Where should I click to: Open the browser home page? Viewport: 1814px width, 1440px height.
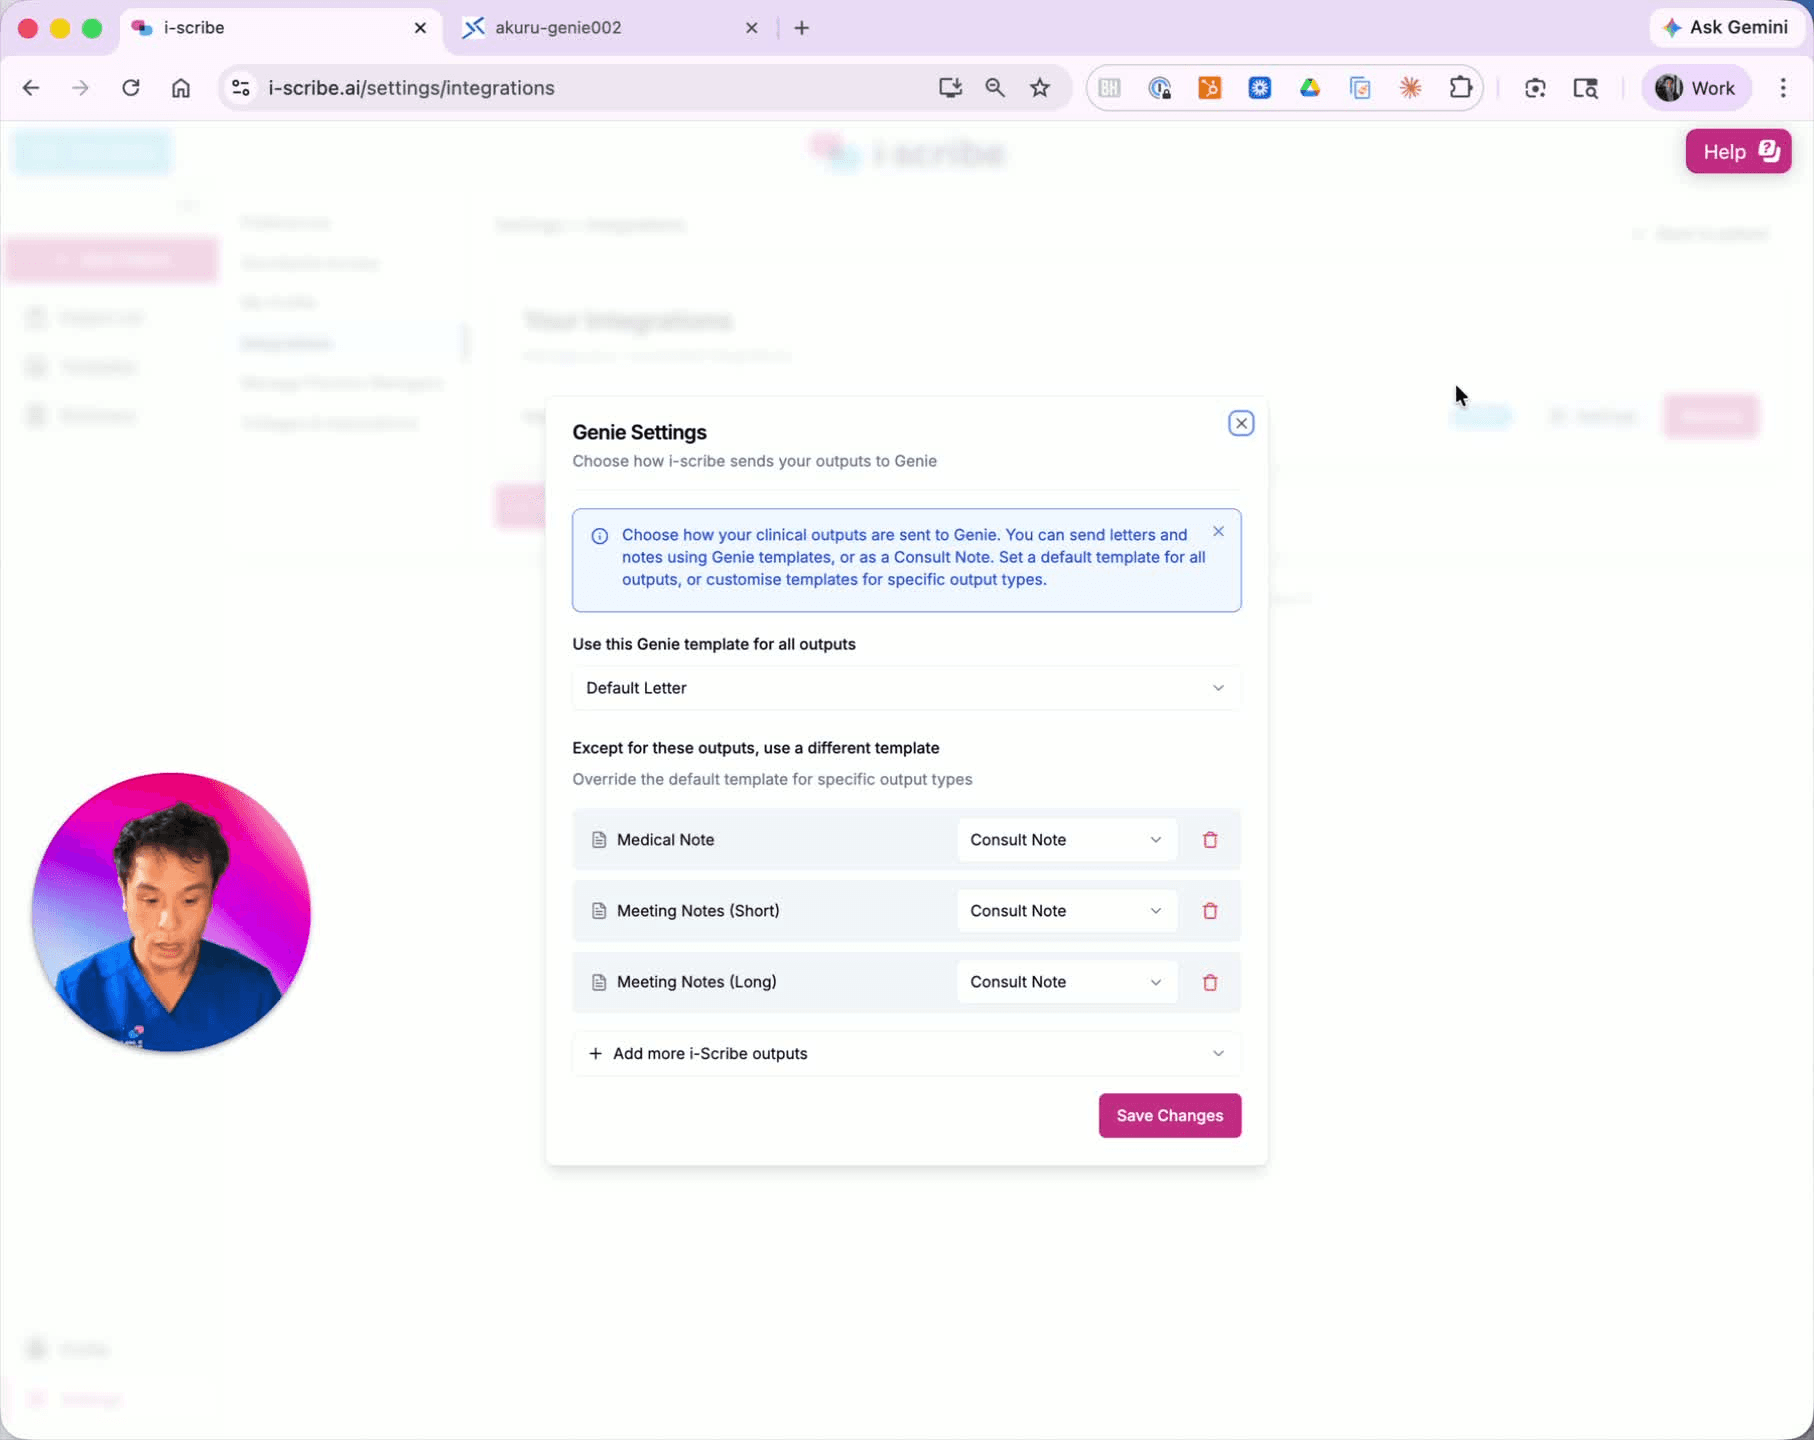pyautogui.click(x=181, y=88)
